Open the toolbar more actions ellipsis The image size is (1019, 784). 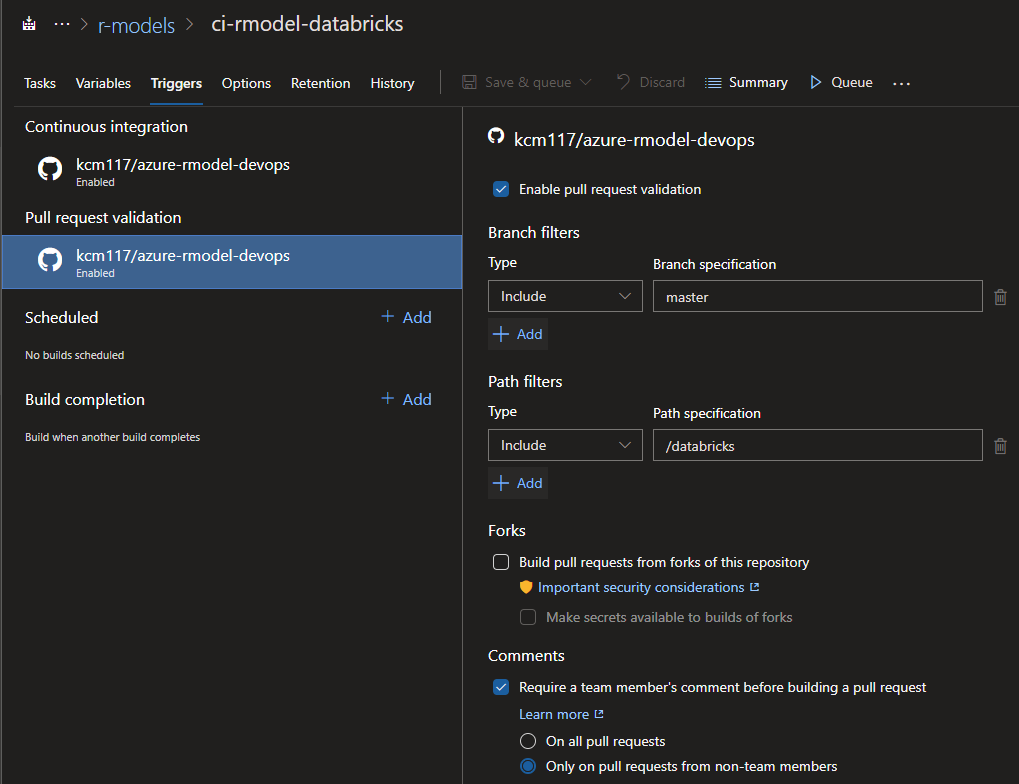pyautogui.click(x=901, y=83)
